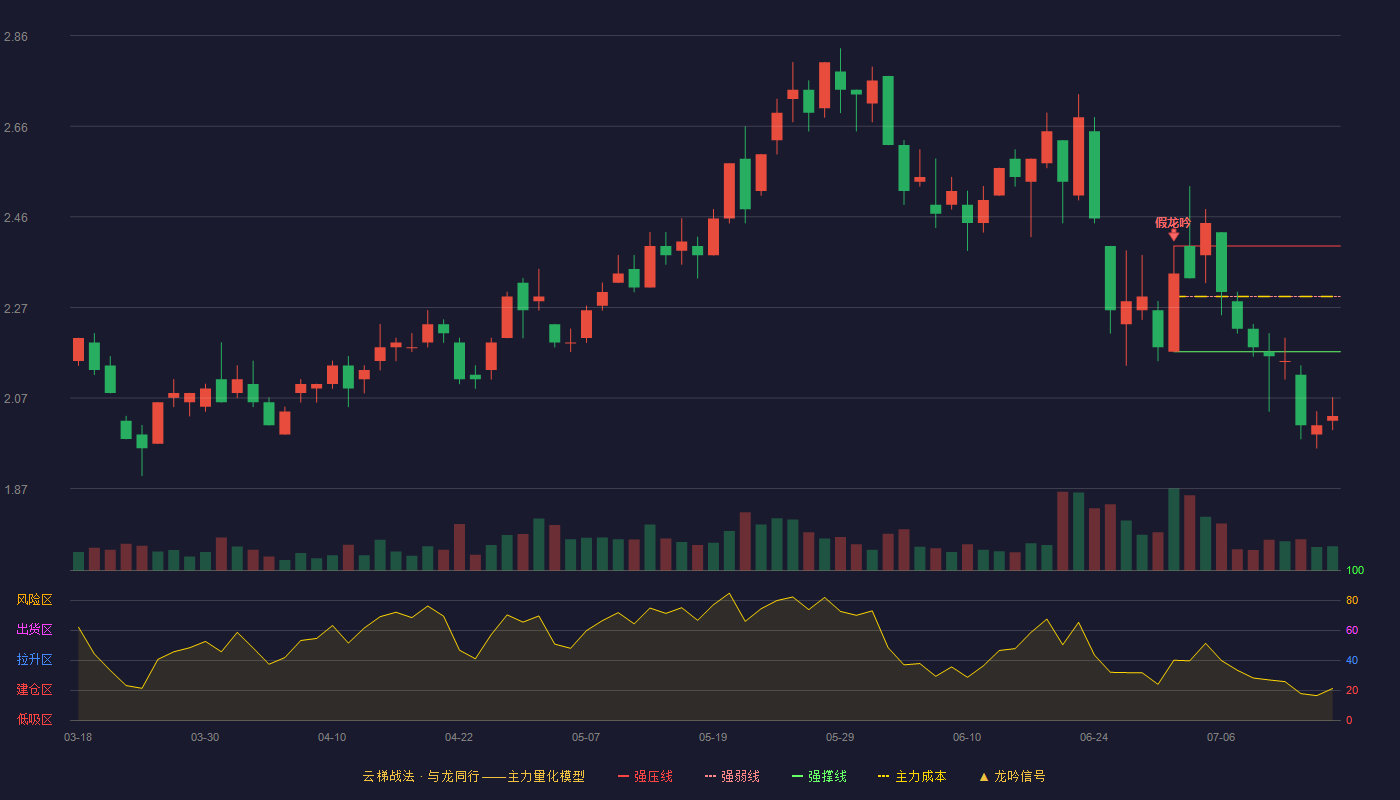Click the 2.66 price axis label
The height and width of the screenshot is (800, 1400).
tap(16, 128)
